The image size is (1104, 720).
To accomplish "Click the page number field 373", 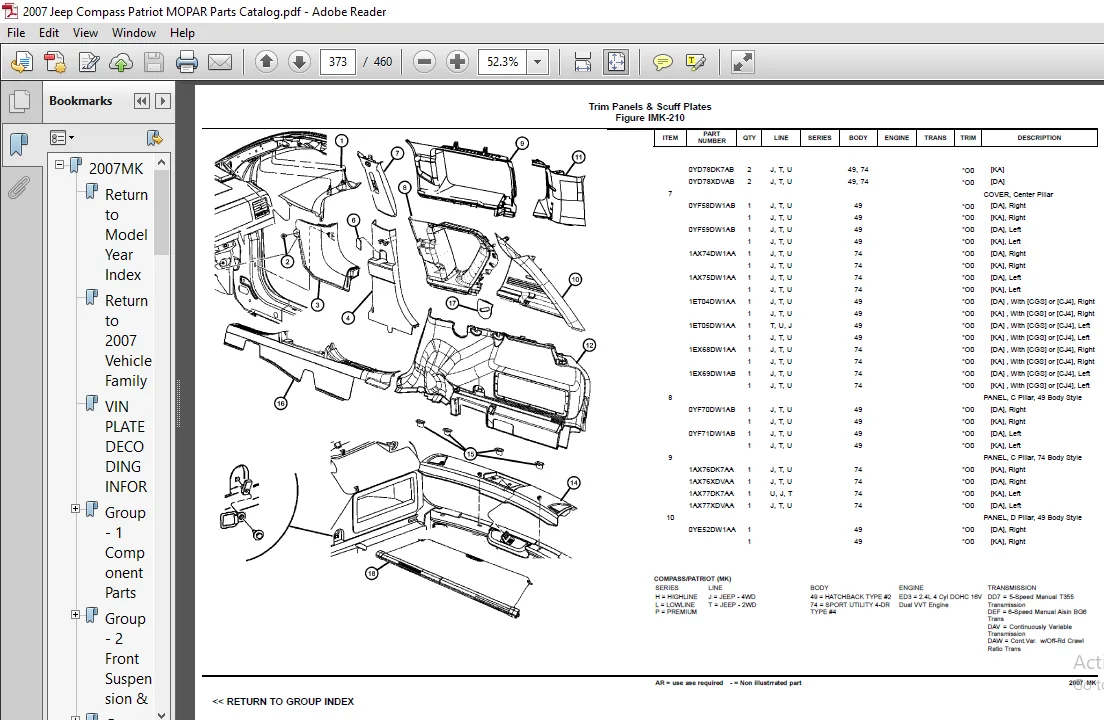I will [338, 62].
